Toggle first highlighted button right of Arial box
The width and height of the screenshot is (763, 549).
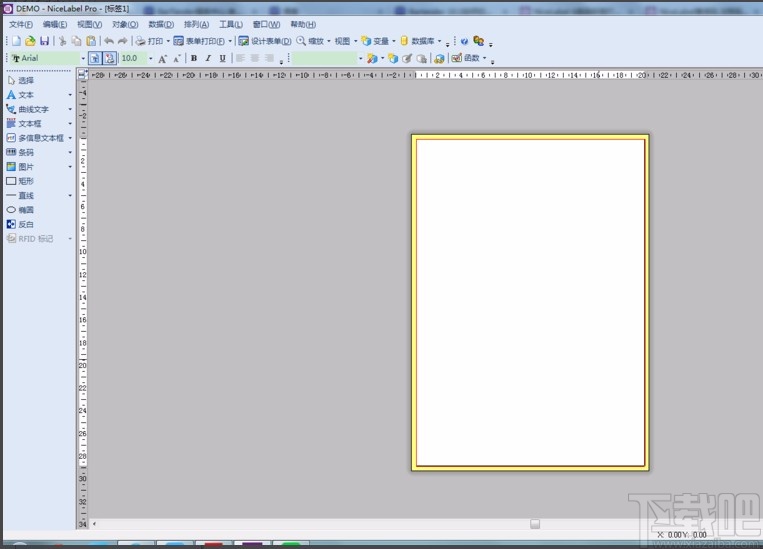click(x=95, y=58)
